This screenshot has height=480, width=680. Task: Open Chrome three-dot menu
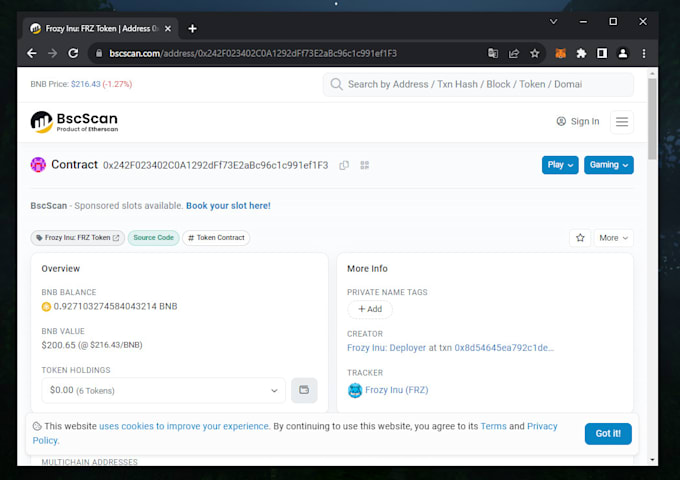coord(644,53)
